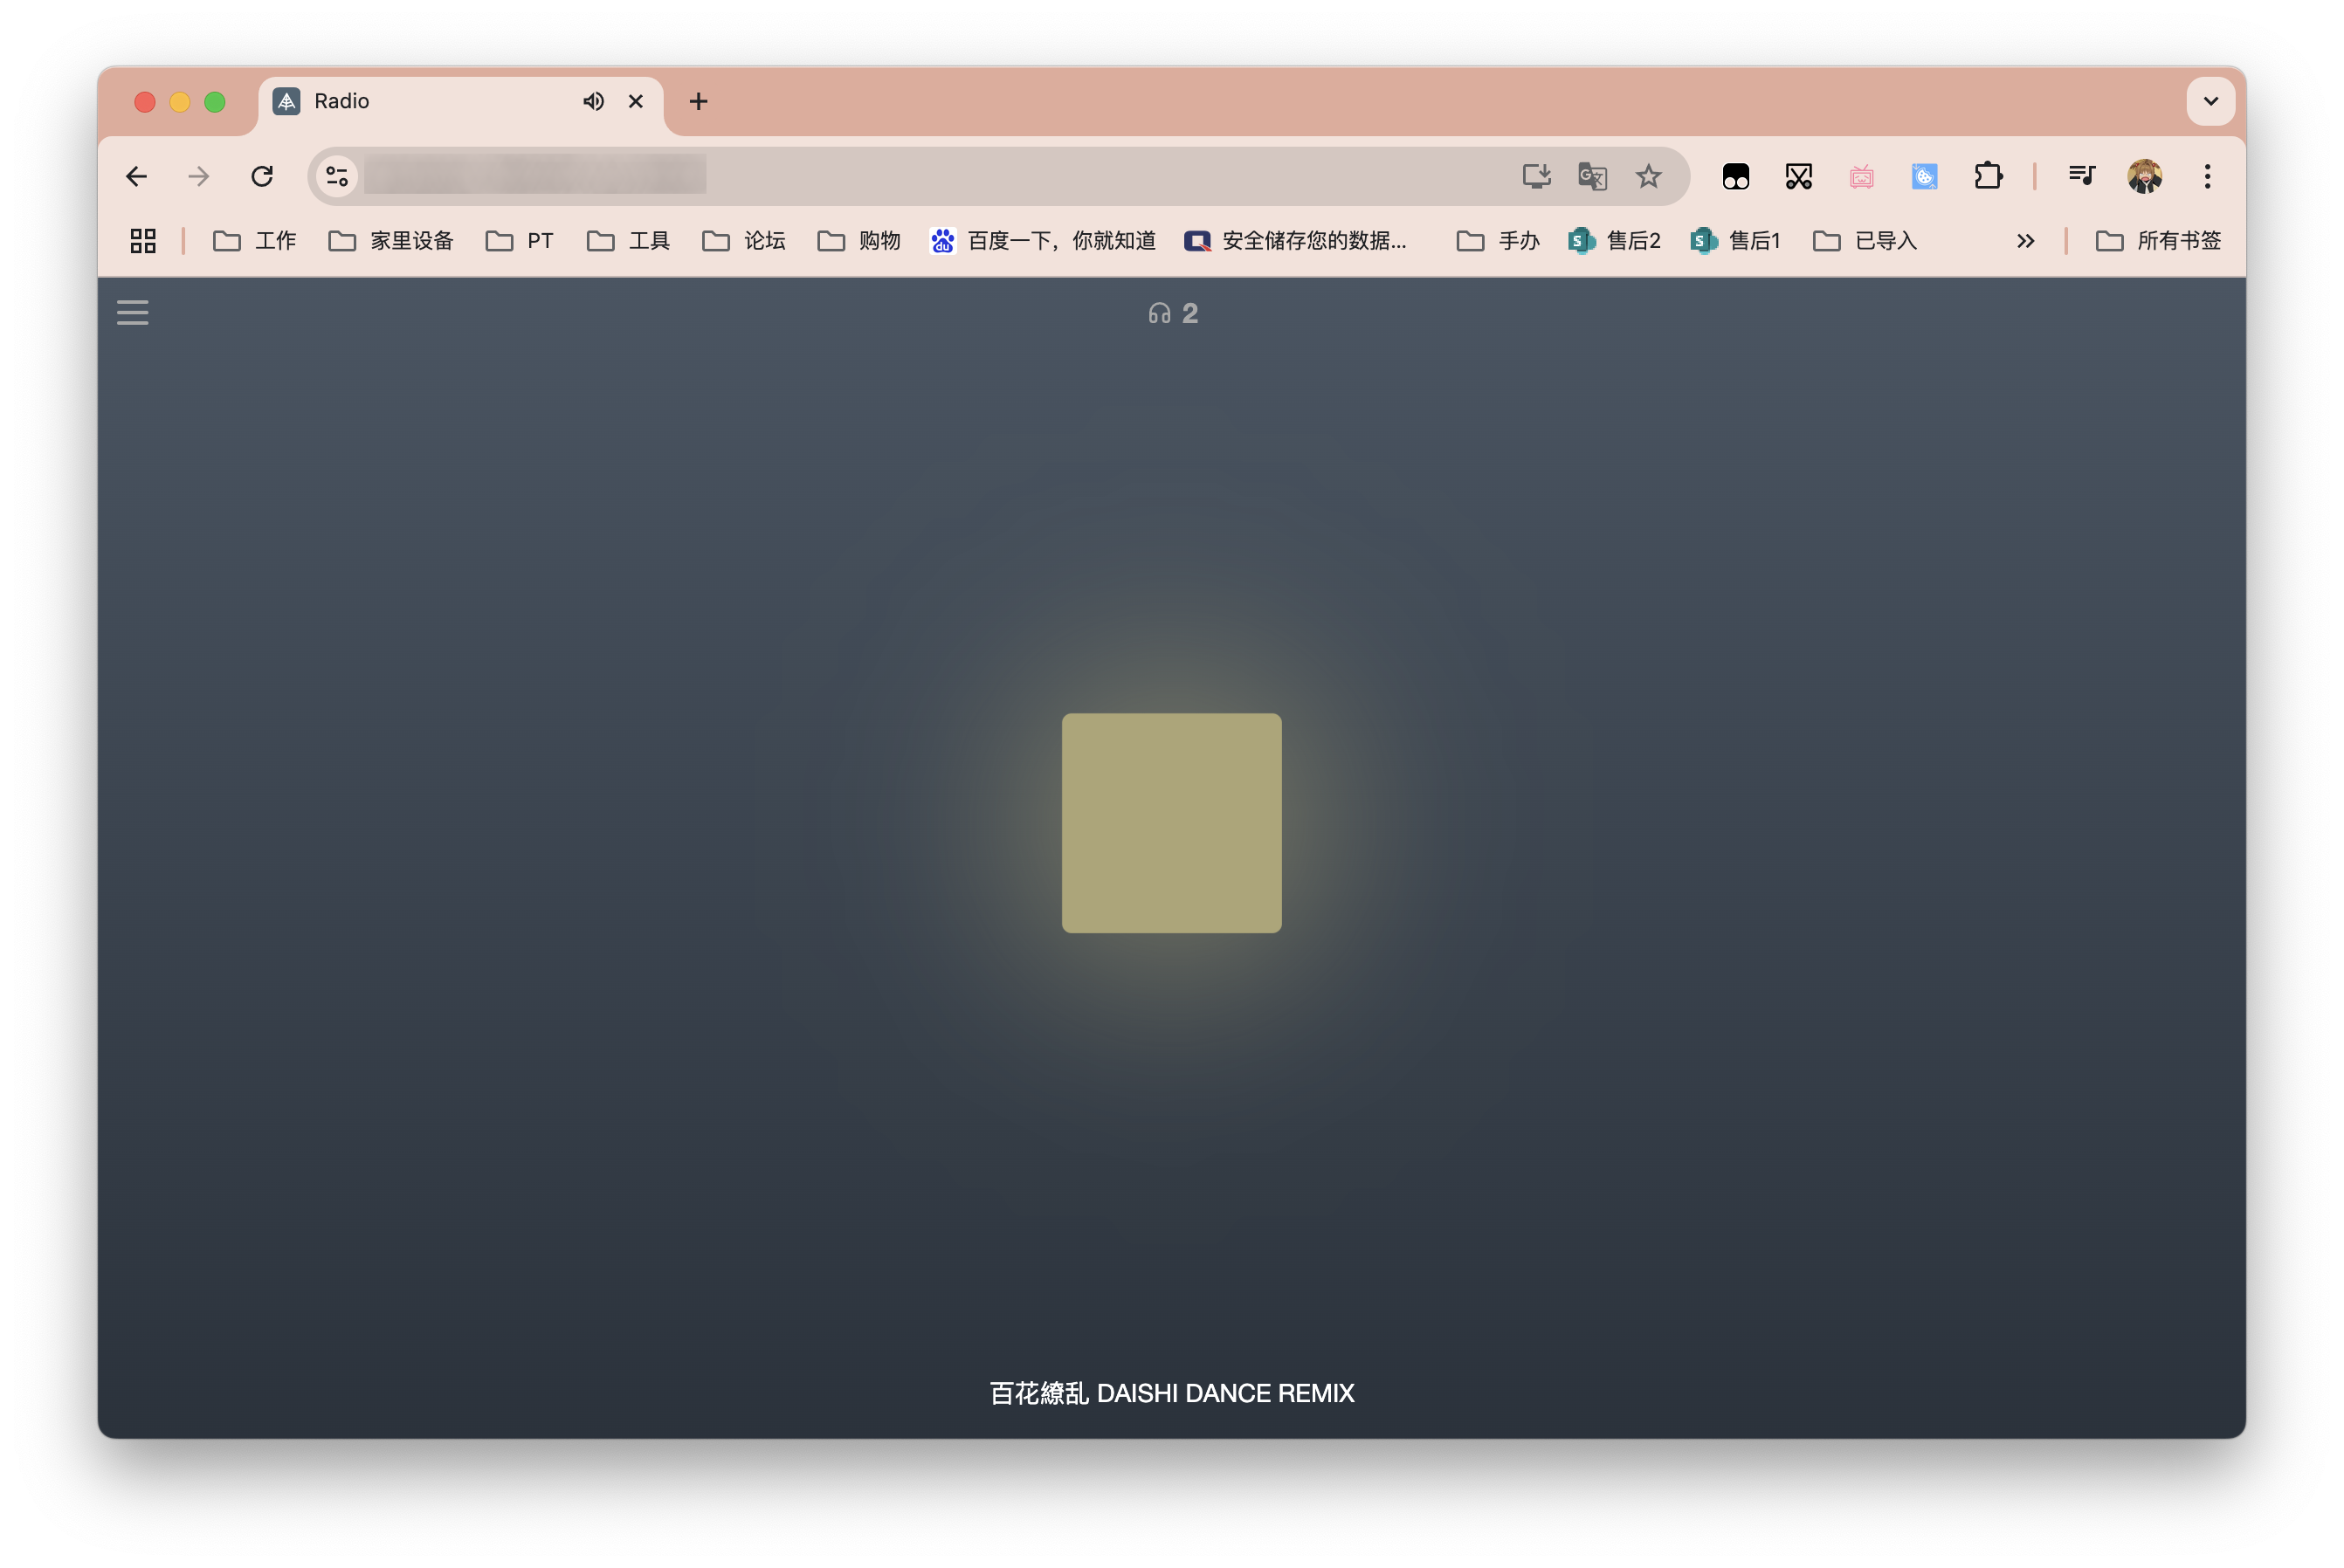Screen dimensions: 2344x1568
Task: Open the 论坛 bookmark folder
Action: 744,241
